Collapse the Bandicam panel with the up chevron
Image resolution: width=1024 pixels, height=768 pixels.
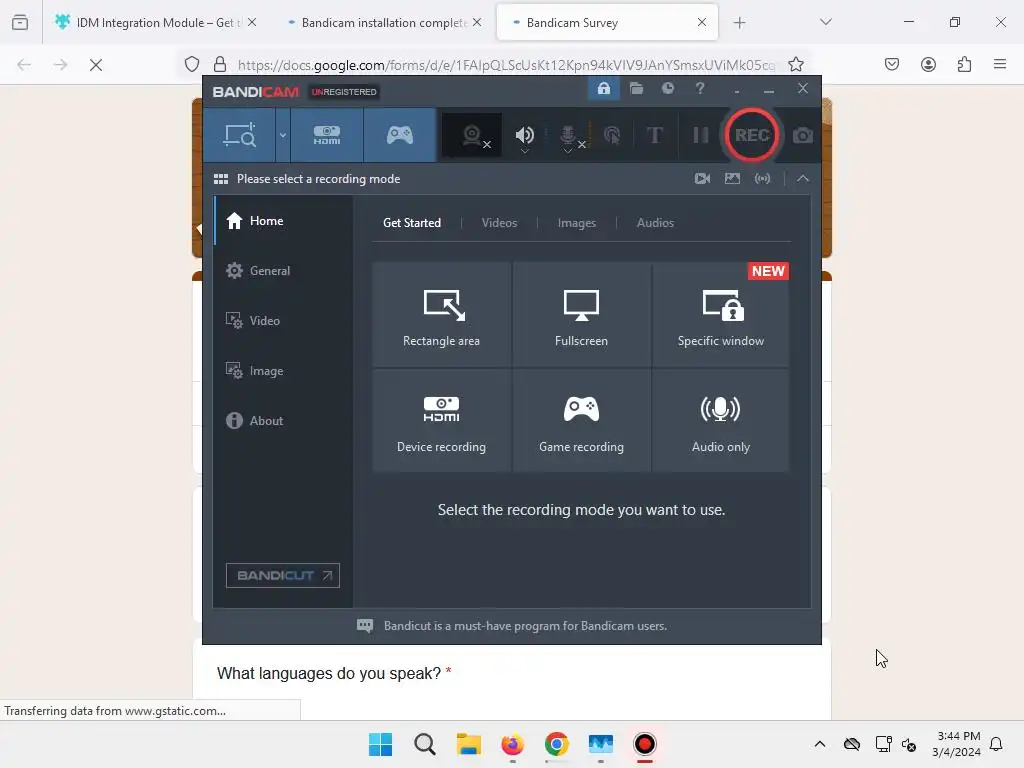pos(803,178)
